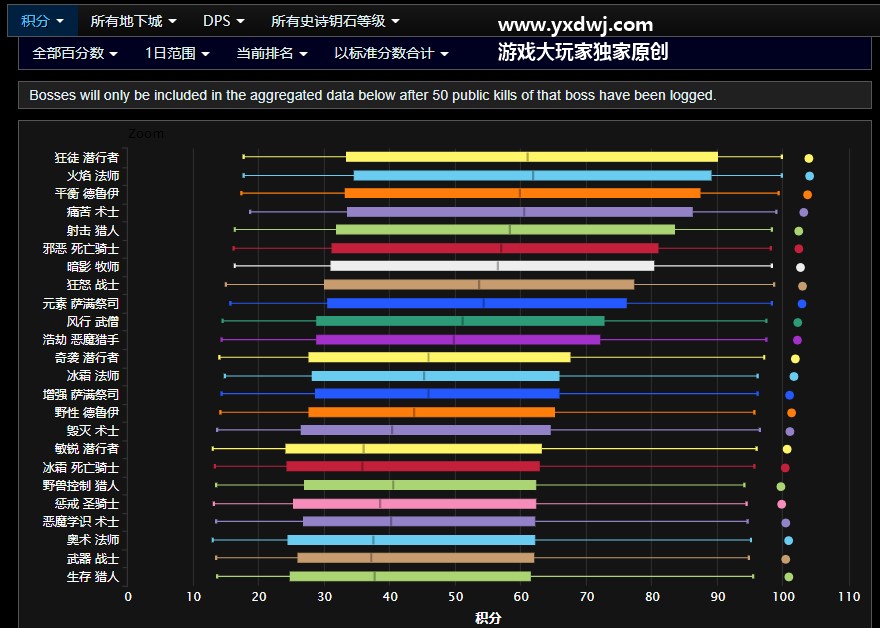Expand the 所有史诗钥石等级 dropdown

[x=335, y=21]
